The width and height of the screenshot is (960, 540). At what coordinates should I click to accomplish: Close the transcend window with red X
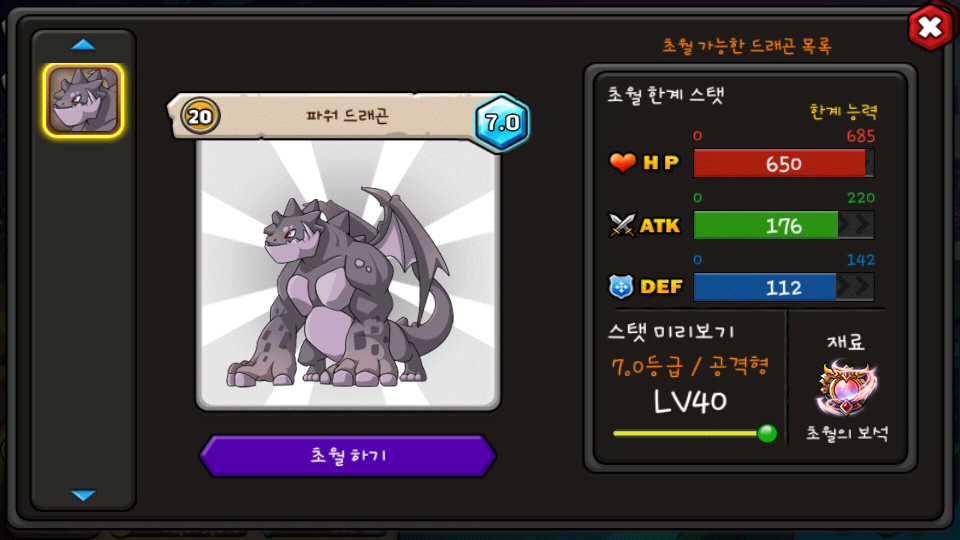click(x=930, y=27)
